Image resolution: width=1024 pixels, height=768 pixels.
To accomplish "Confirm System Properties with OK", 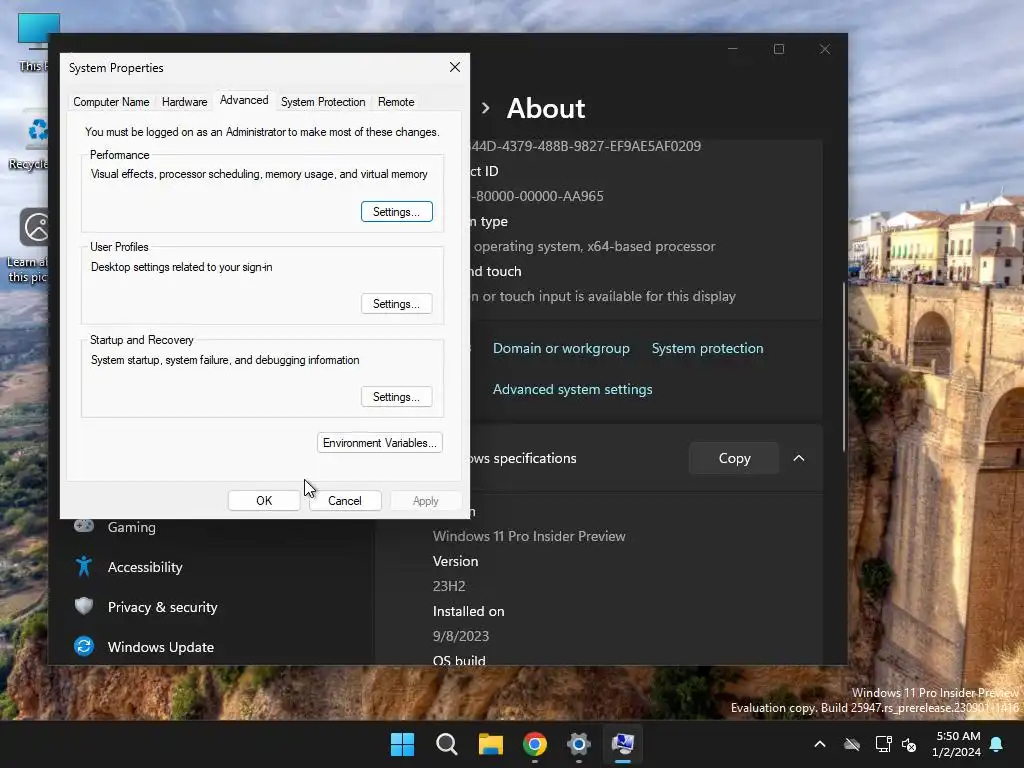I will click(264, 501).
